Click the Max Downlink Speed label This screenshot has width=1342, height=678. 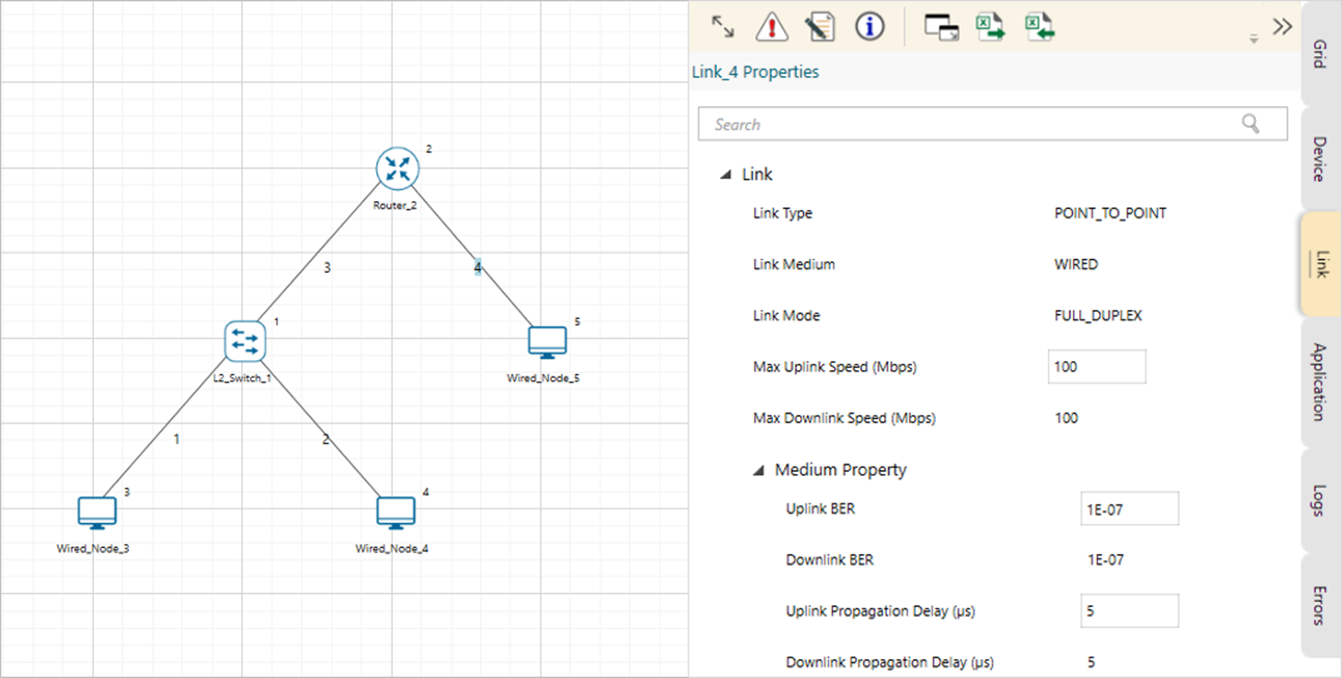point(844,418)
